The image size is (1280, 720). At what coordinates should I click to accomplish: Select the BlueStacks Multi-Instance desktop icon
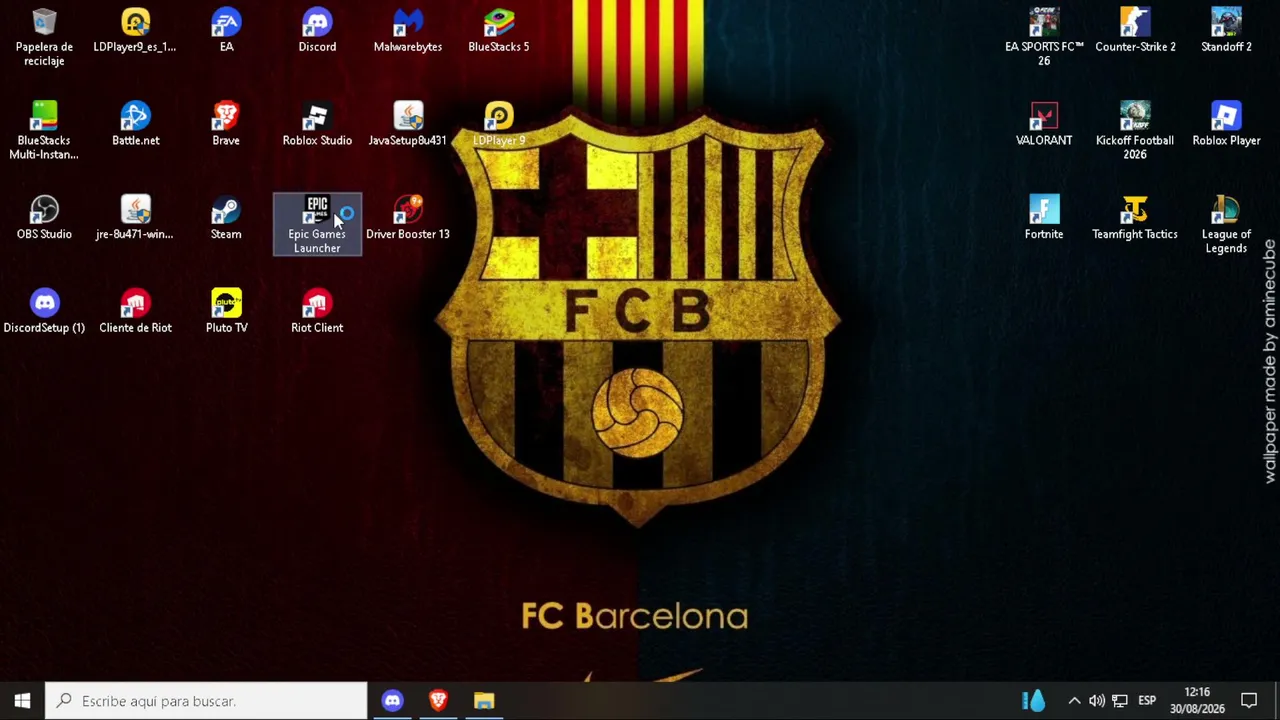pos(44,130)
